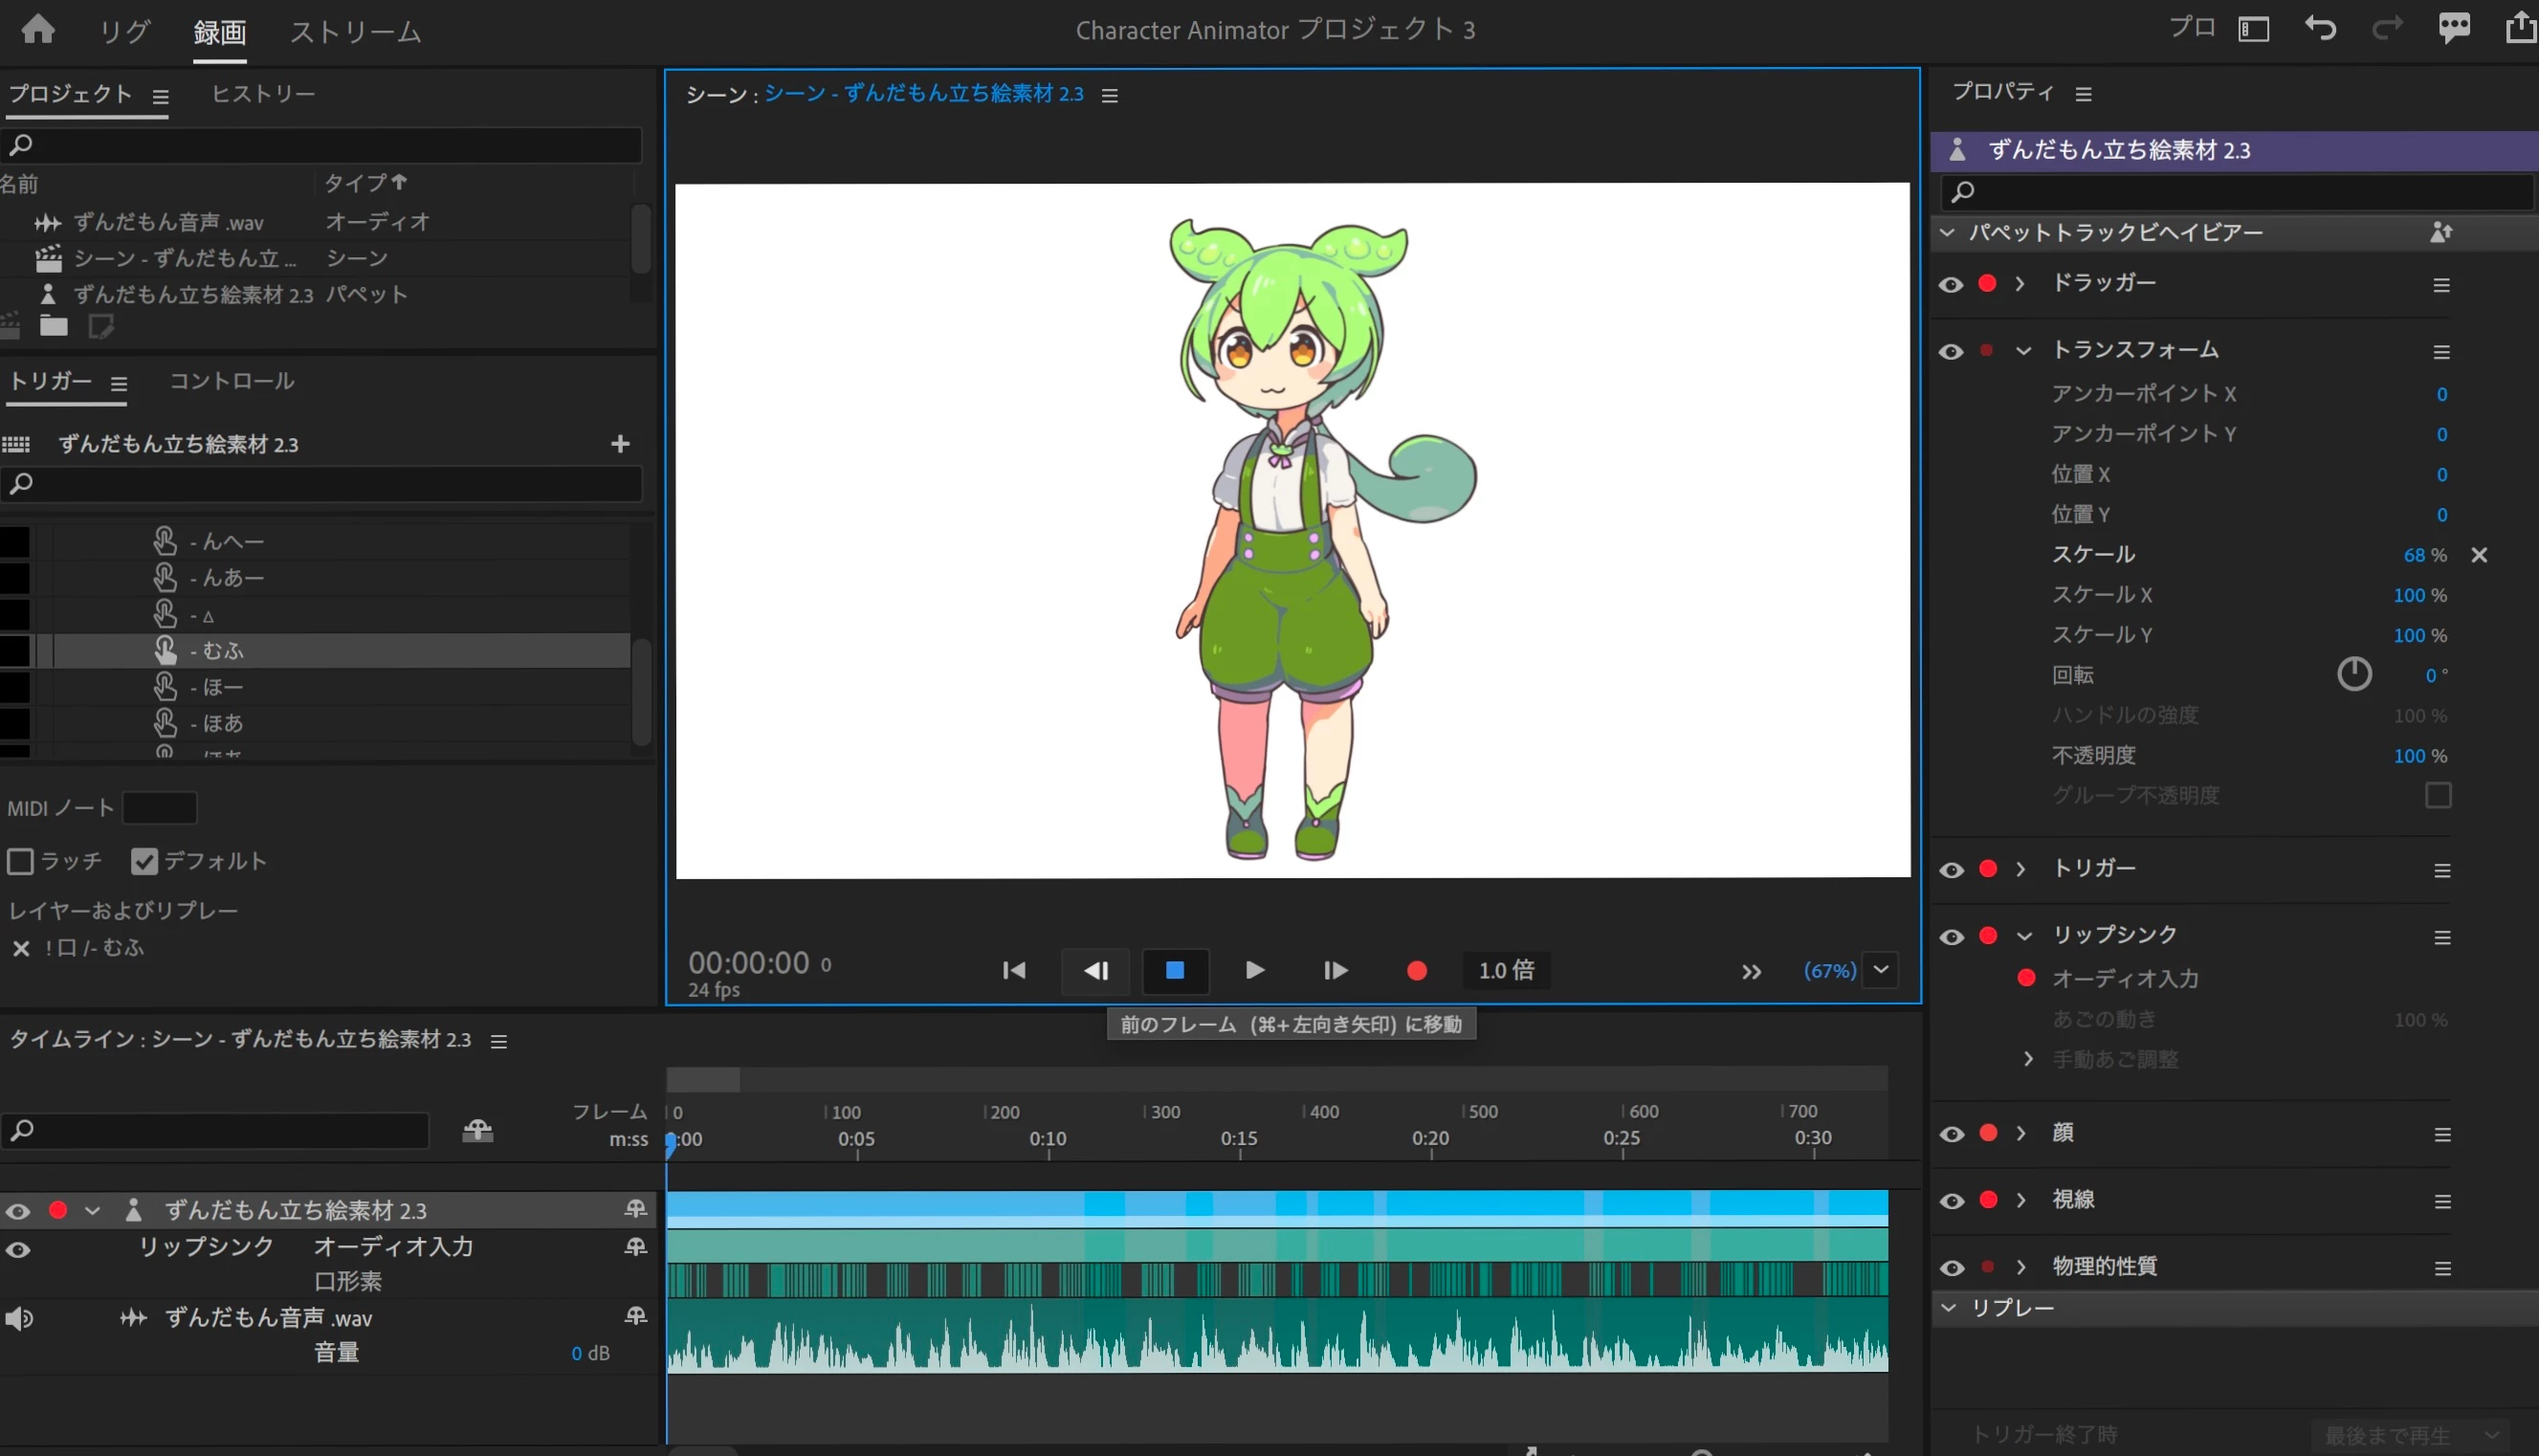This screenshot has width=2539, height=1456.
Task: Collapse the リップシンク behavior section
Action: point(2024,936)
